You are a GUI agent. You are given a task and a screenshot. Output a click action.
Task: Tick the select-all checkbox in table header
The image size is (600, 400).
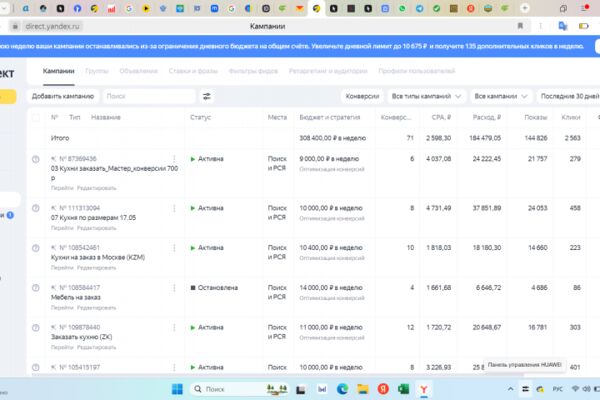click(36, 118)
